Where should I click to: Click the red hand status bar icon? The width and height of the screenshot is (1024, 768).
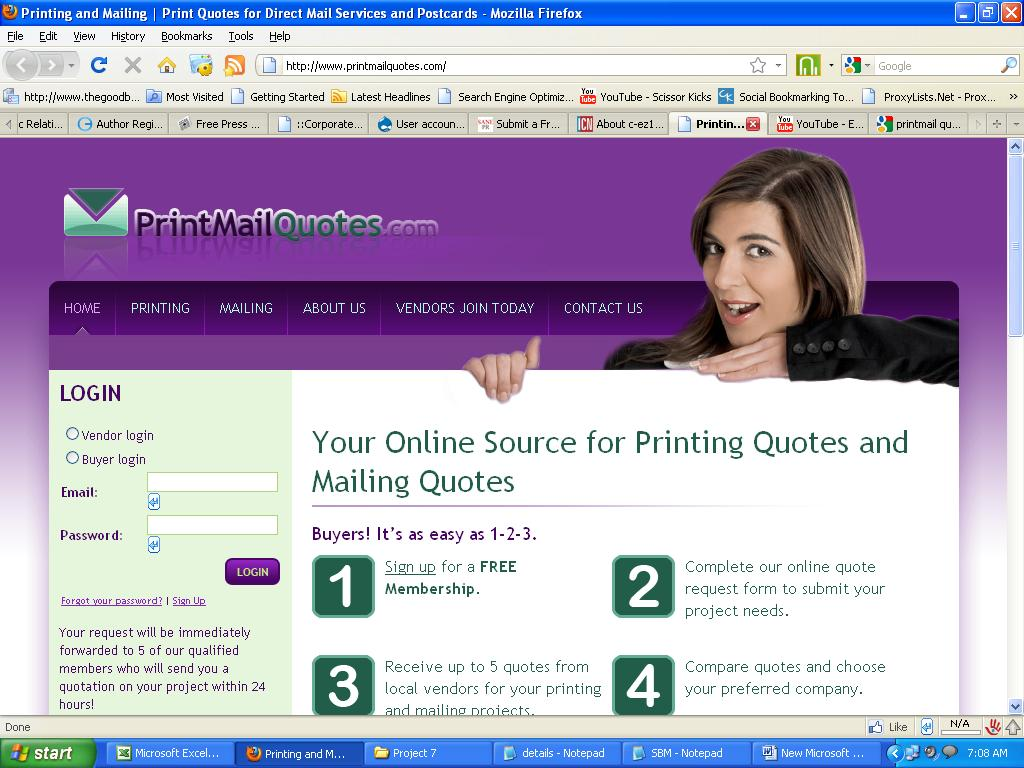pyautogui.click(x=993, y=726)
